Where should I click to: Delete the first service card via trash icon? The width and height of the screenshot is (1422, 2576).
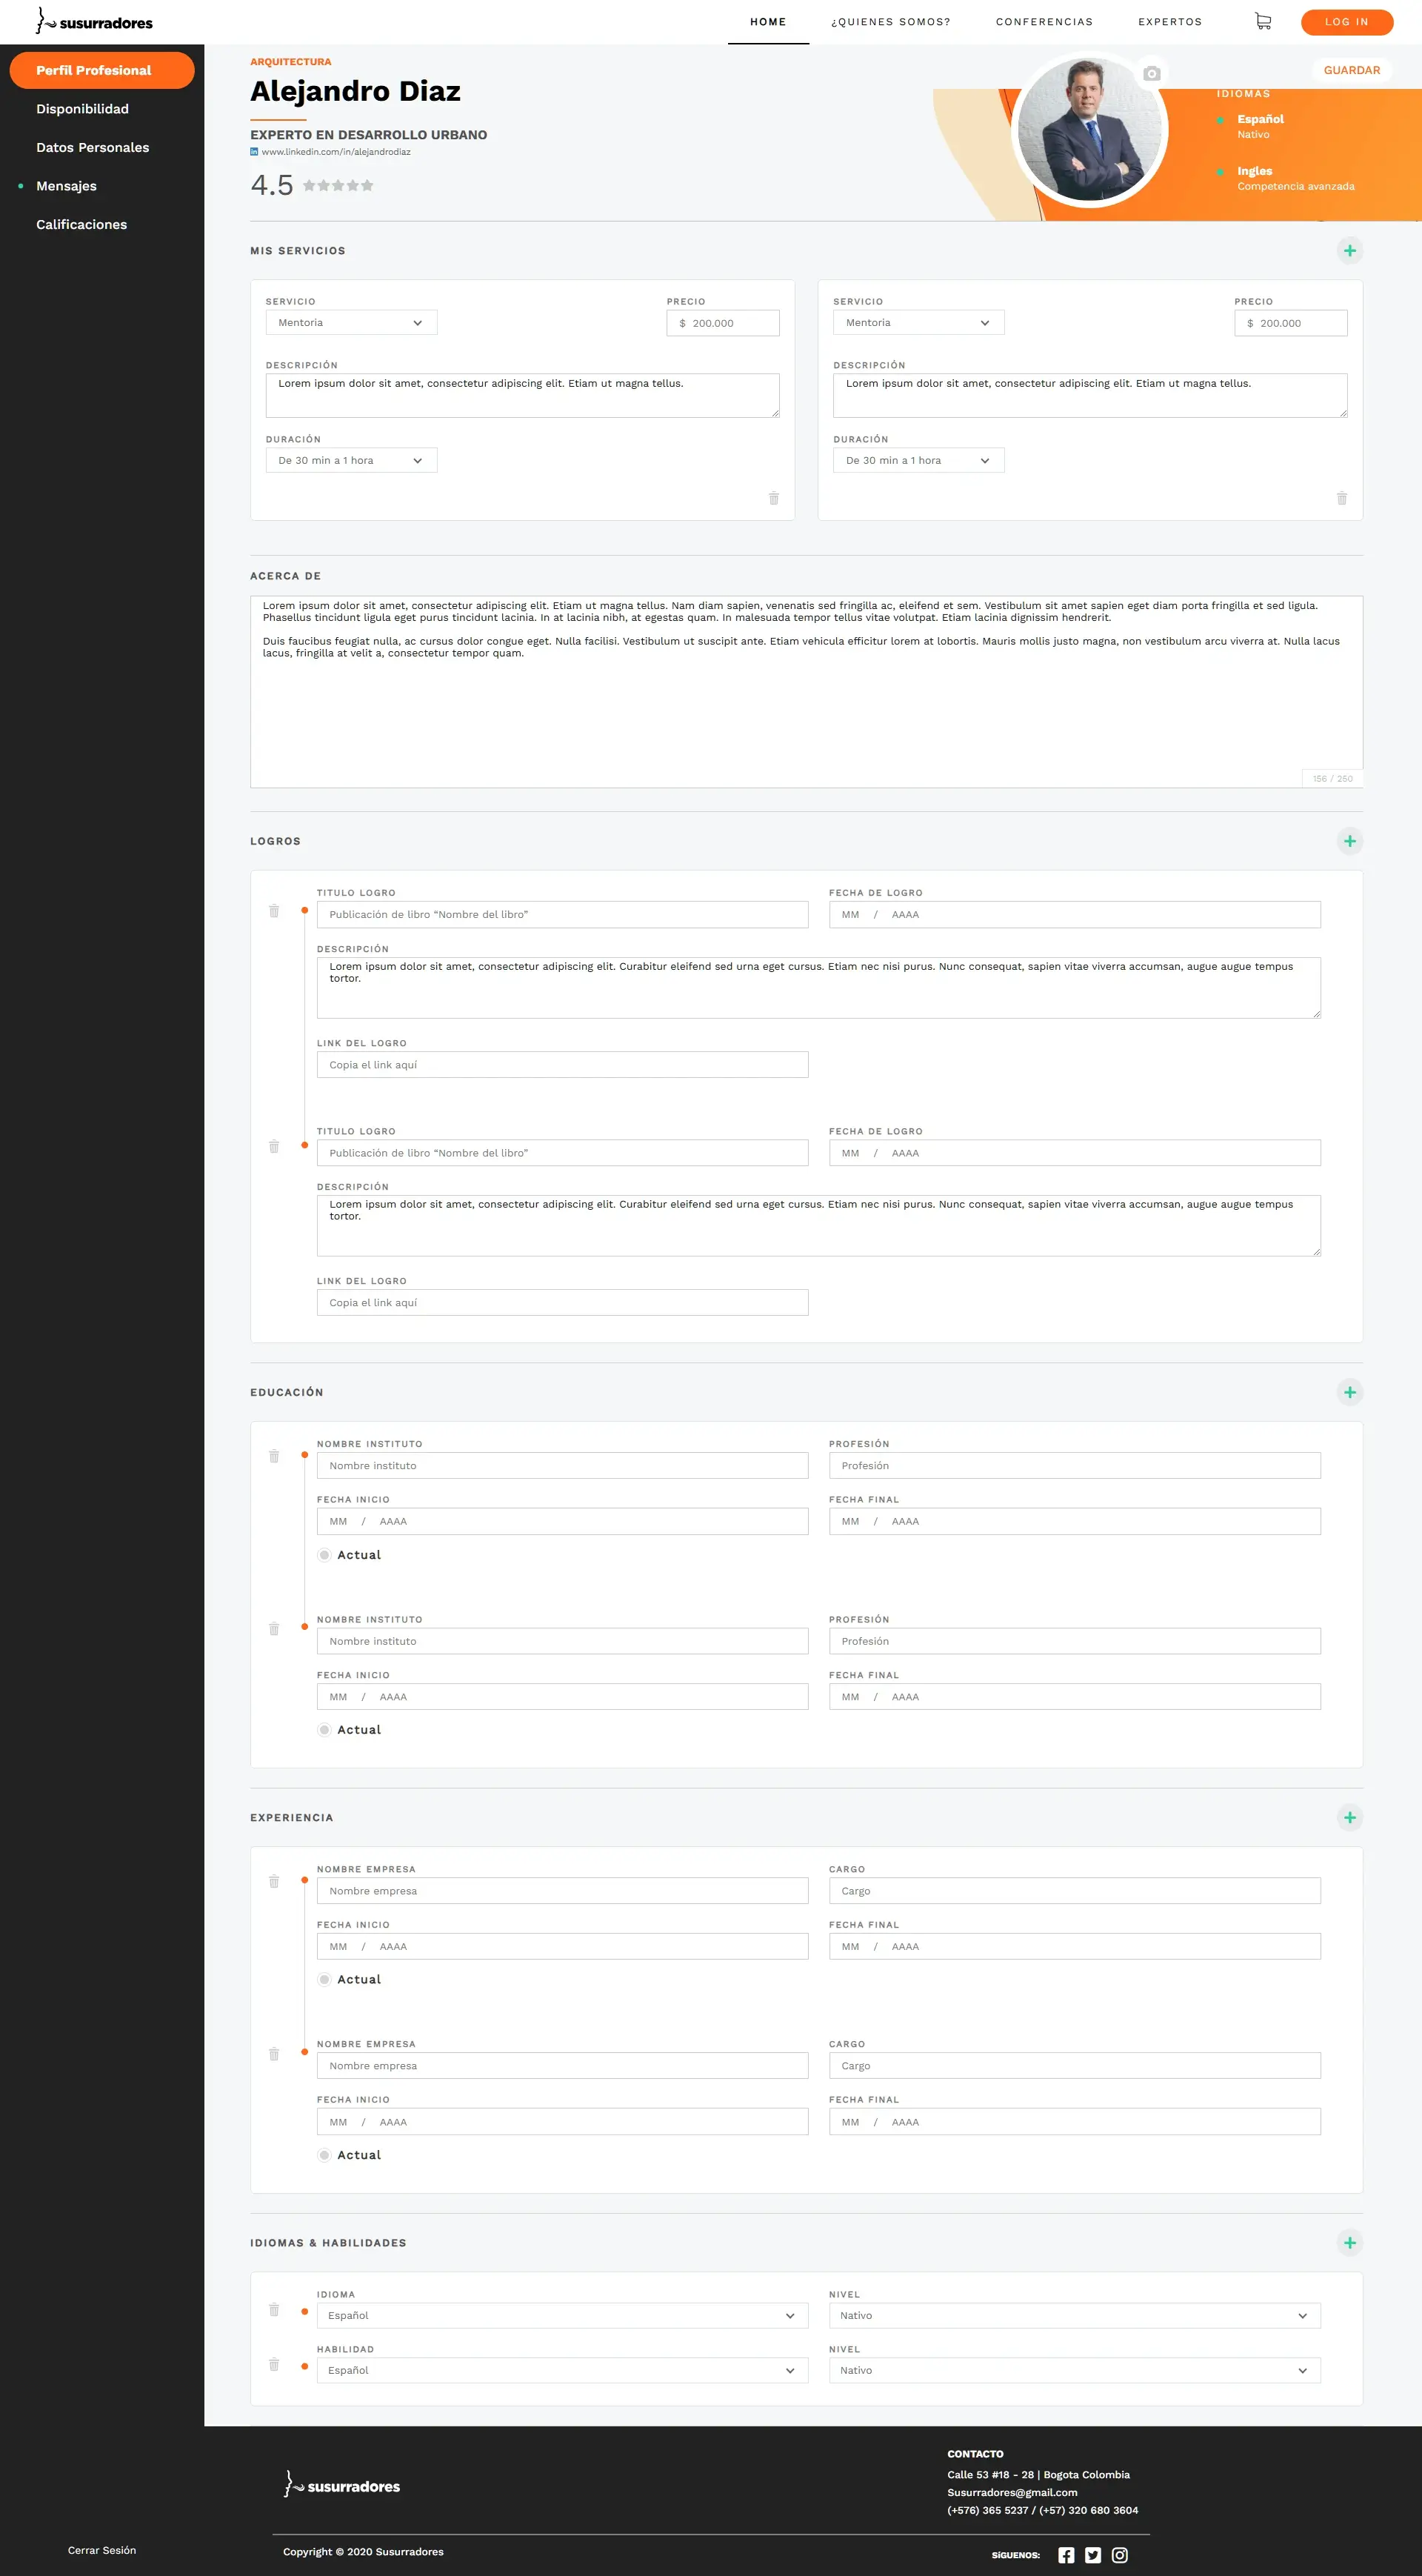[774, 498]
